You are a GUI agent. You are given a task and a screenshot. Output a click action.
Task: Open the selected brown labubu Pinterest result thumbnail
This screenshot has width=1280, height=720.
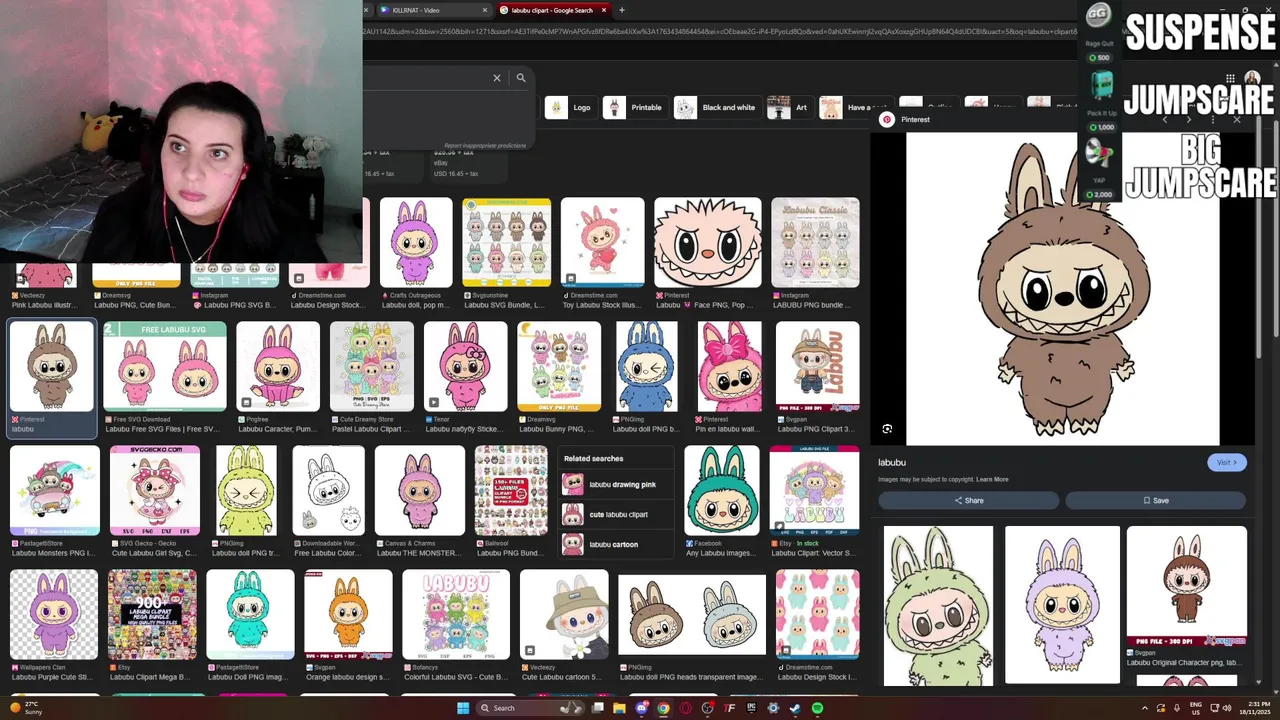click(51, 367)
